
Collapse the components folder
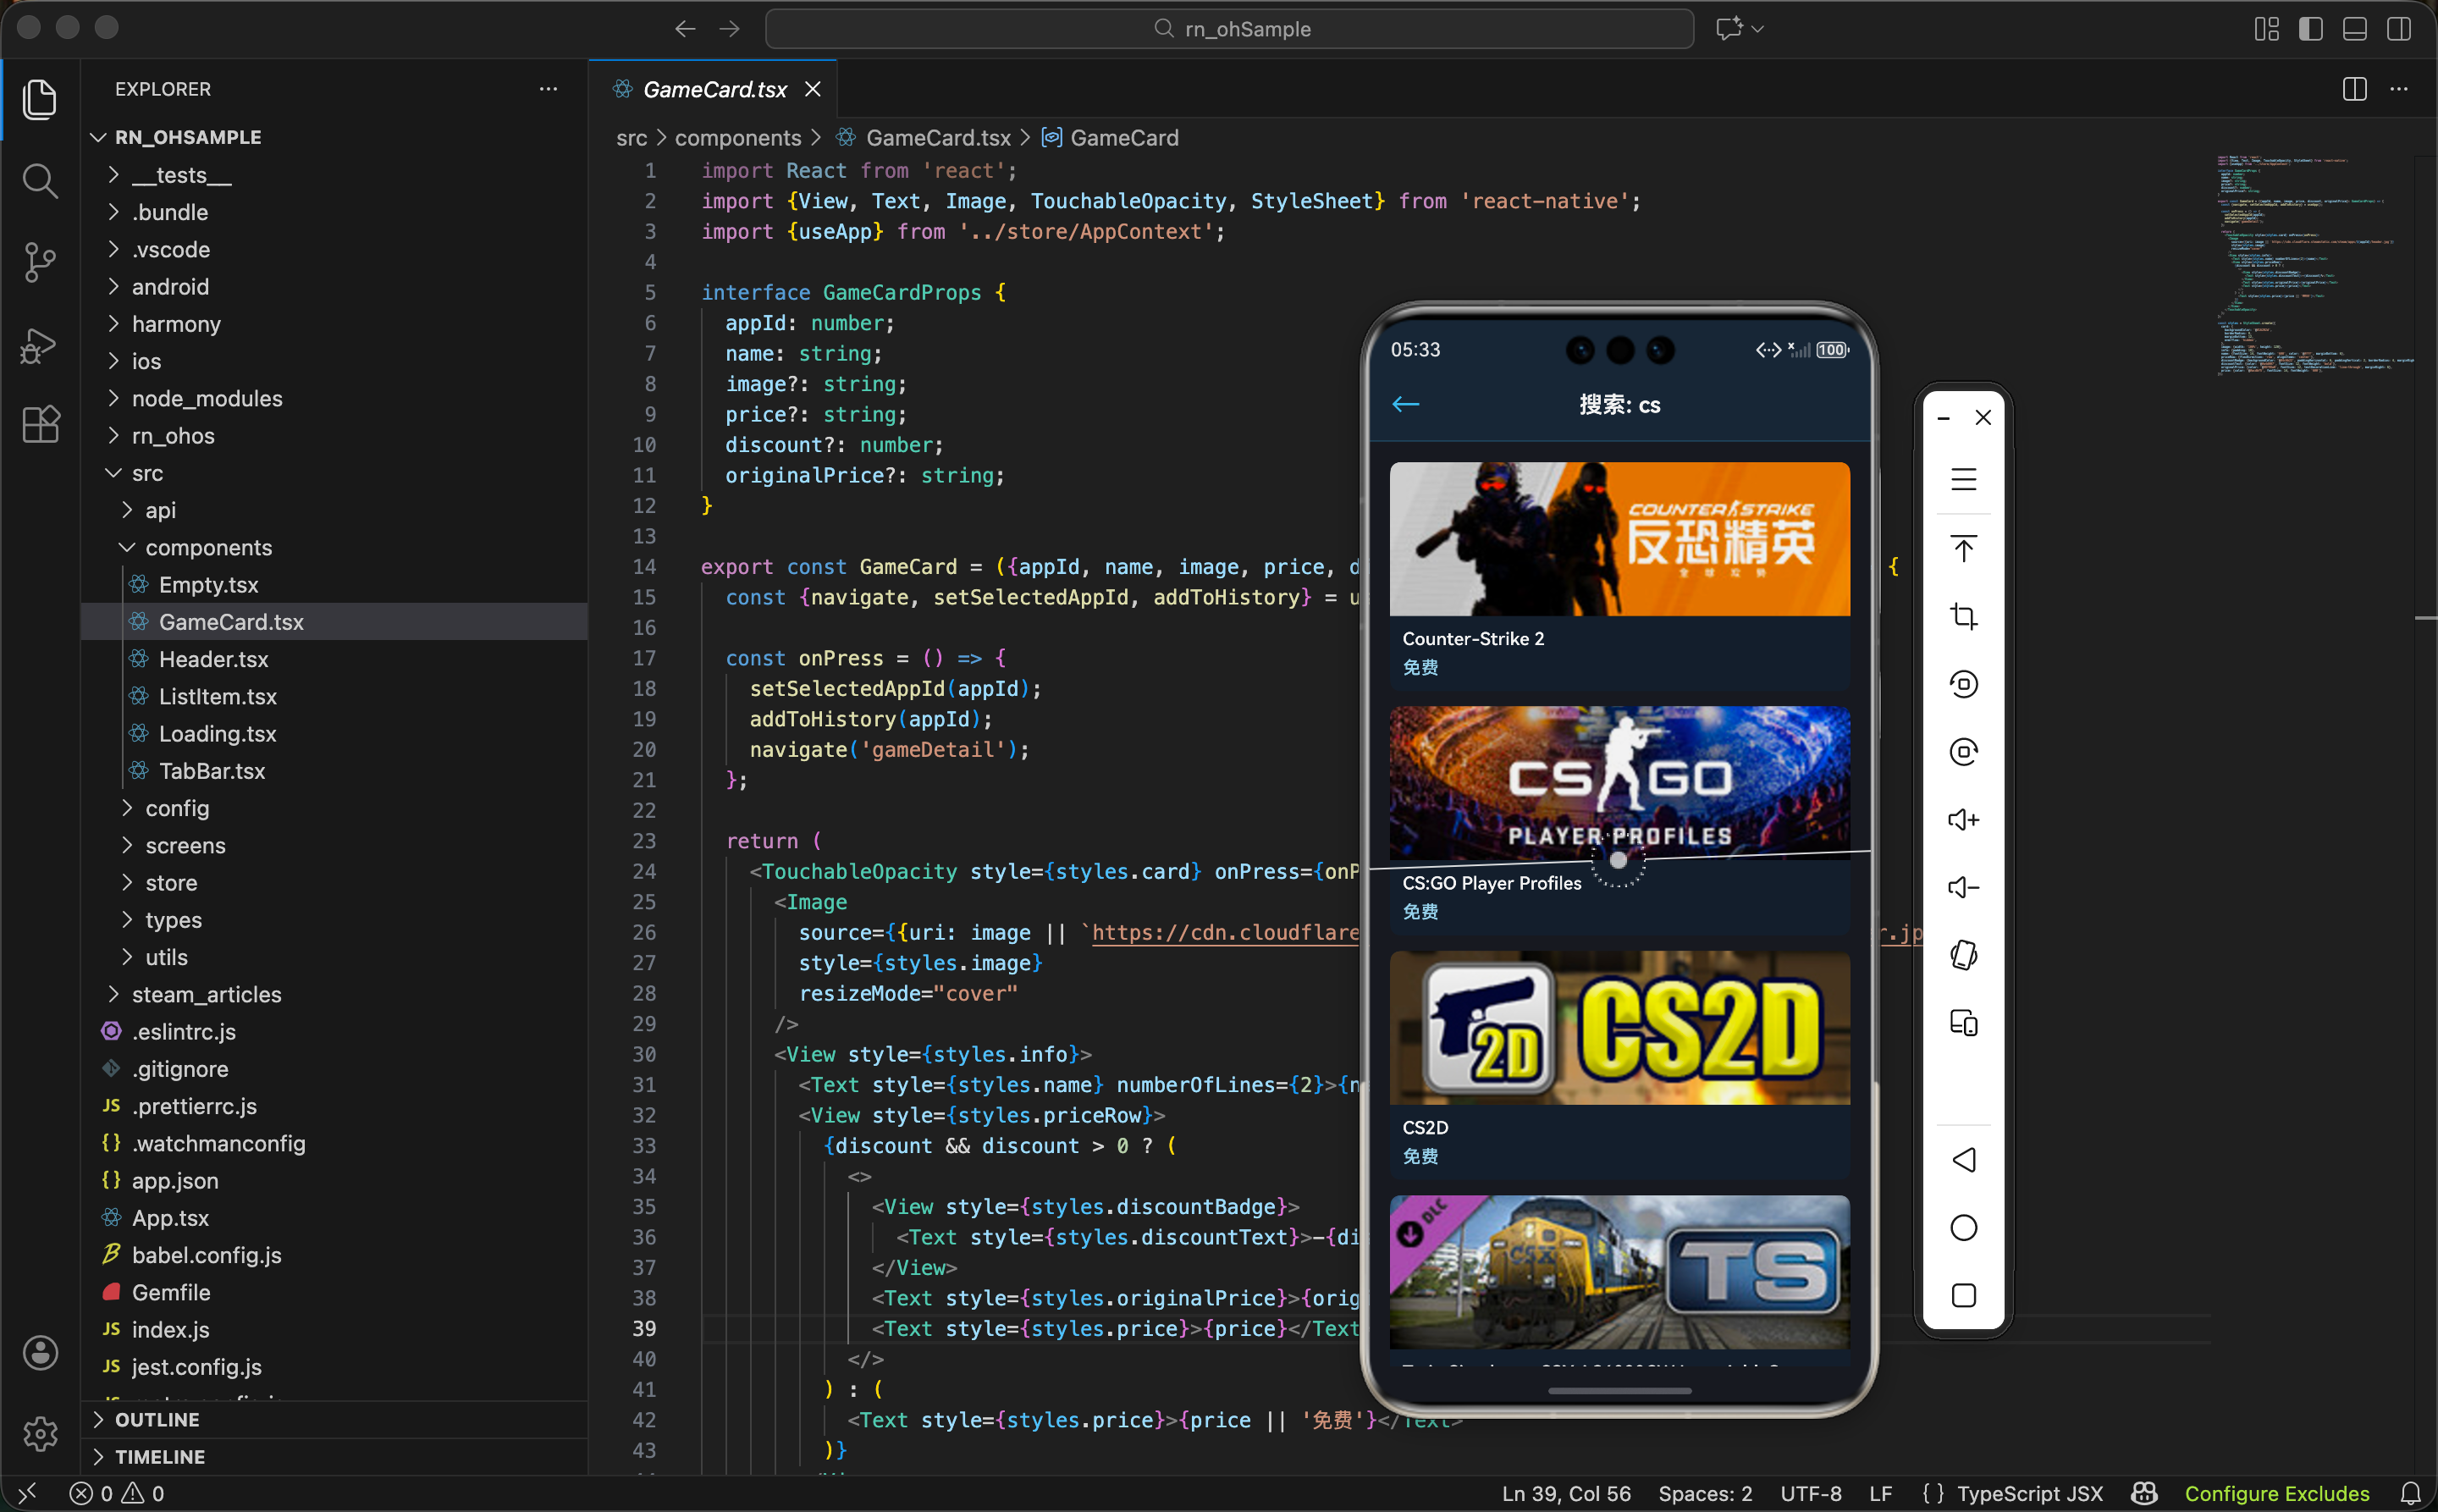(x=208, y=547)
